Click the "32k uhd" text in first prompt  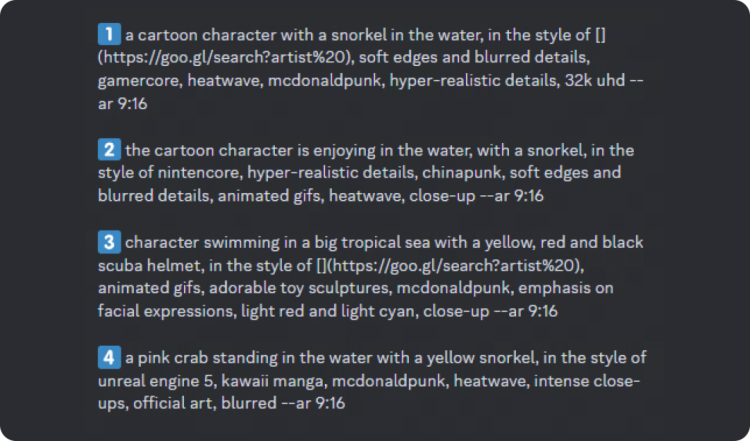click(595, 80)
